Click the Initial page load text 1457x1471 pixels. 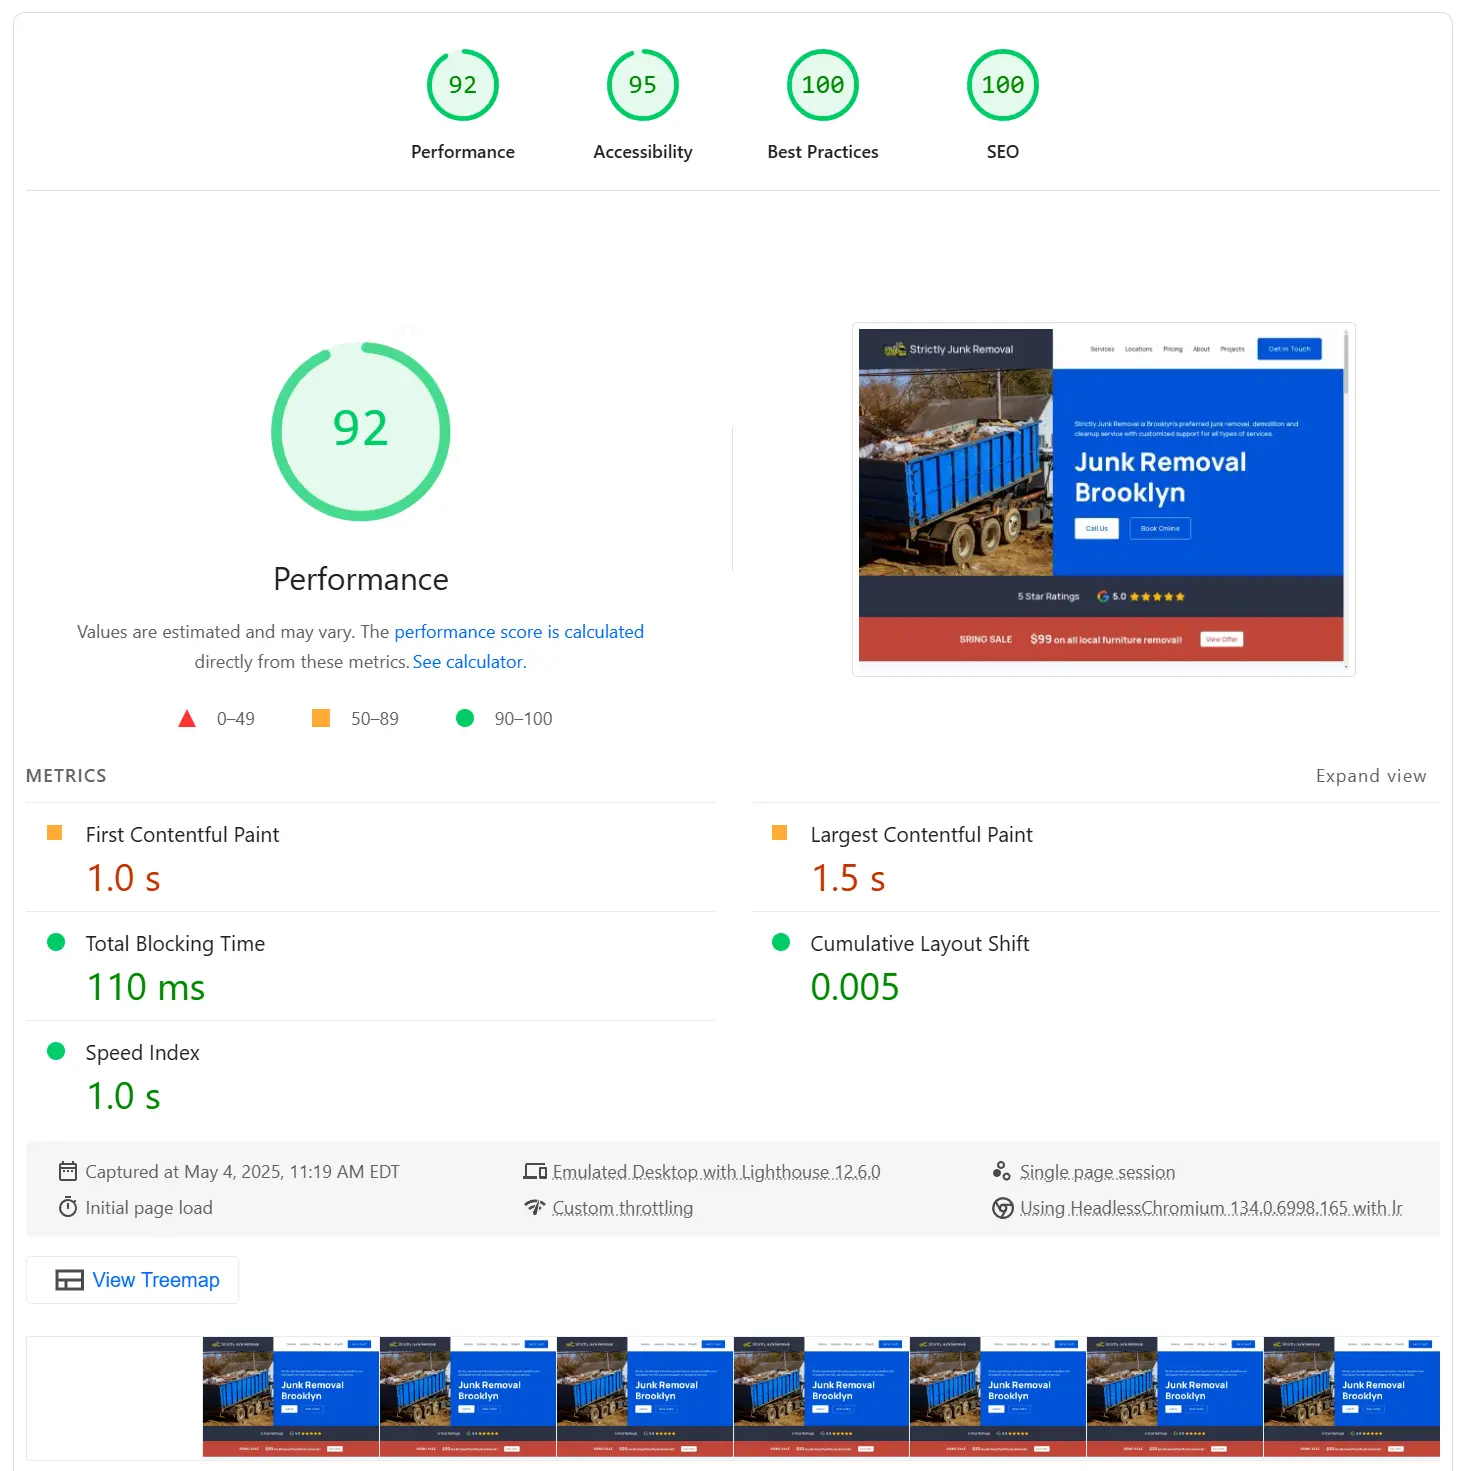pos(149,1208)
